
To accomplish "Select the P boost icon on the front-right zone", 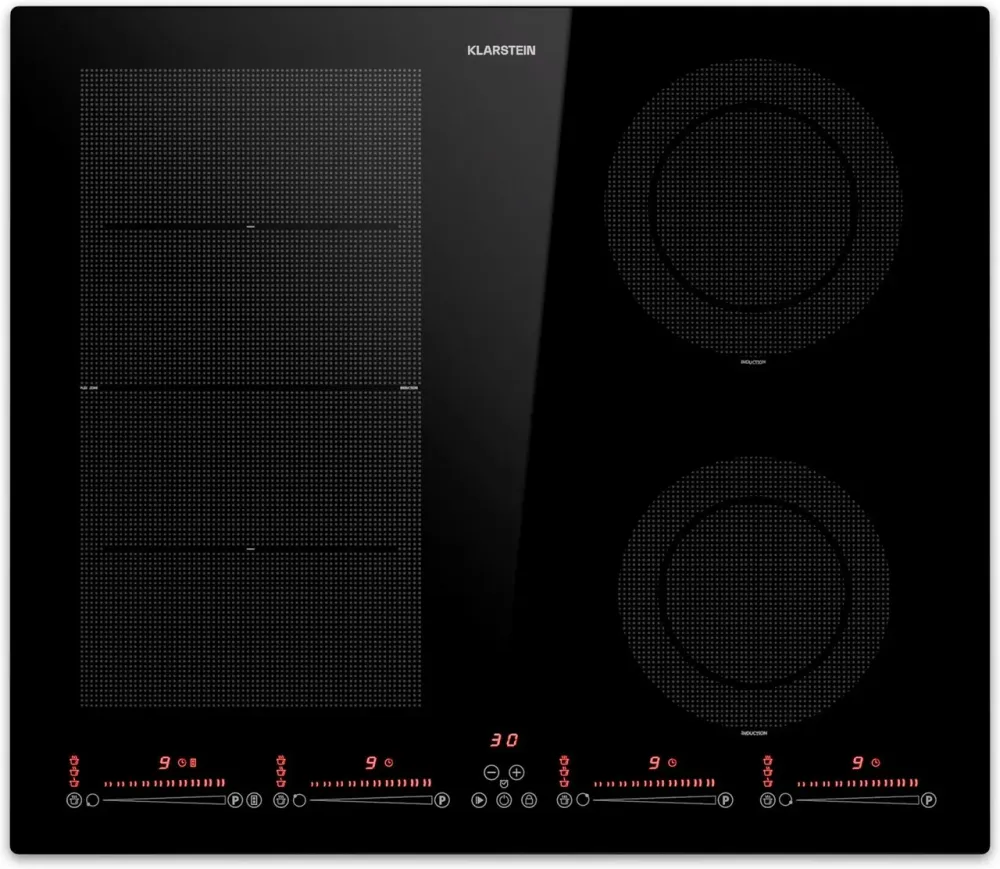I will click(930, 800).
